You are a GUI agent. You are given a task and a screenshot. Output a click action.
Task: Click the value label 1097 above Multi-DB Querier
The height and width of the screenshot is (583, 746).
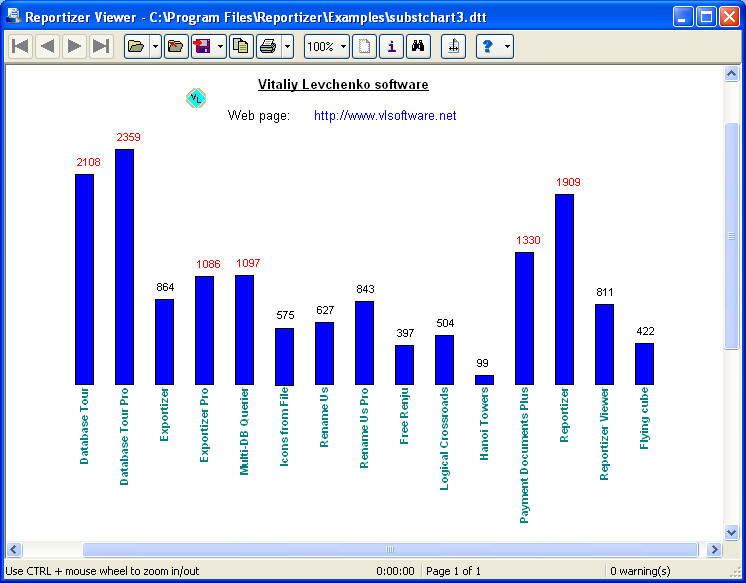[x=248, y=263]
